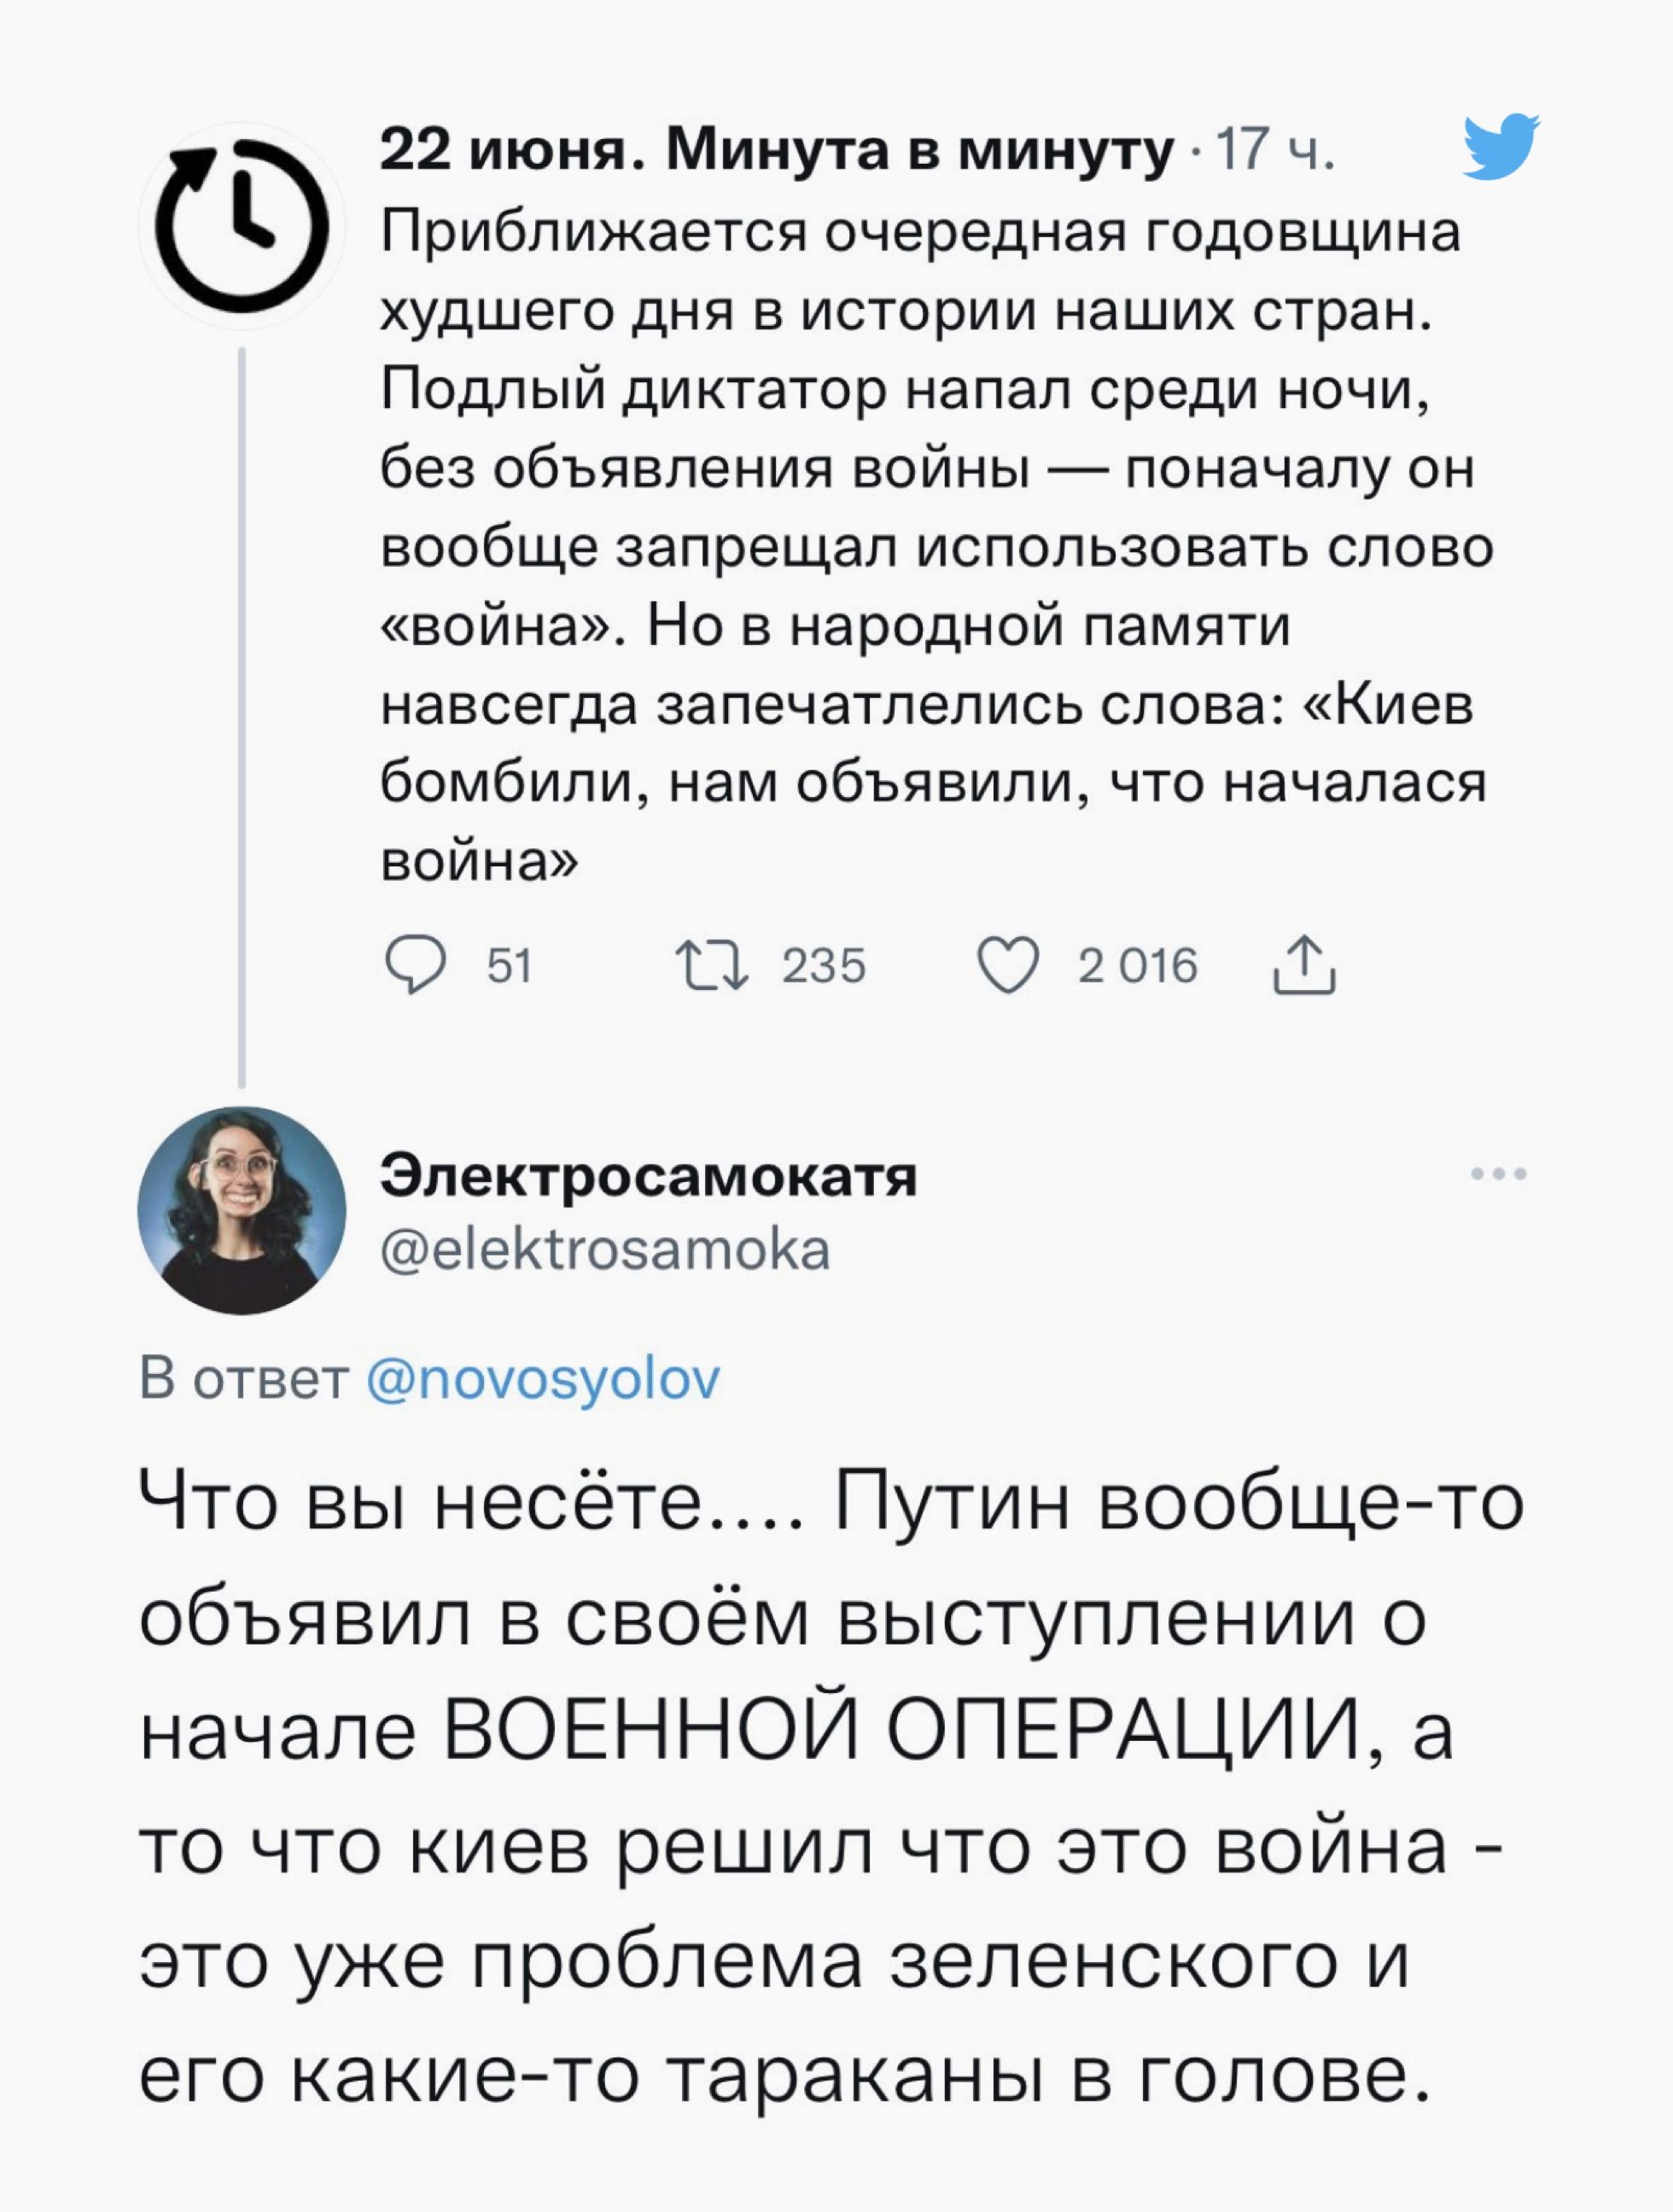Show the 235 retweets count
Viewport: 1673px width, 2212px height.
tap(823, 966)
